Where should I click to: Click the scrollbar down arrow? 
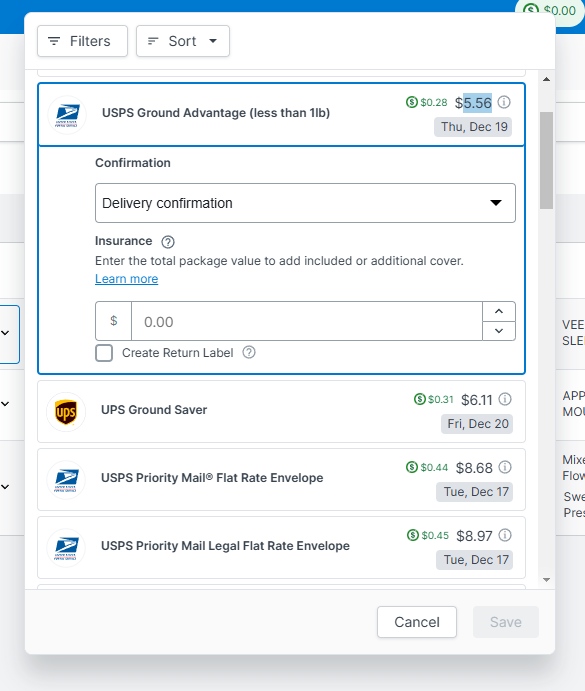pyautogui.click(x=547, y=580)
